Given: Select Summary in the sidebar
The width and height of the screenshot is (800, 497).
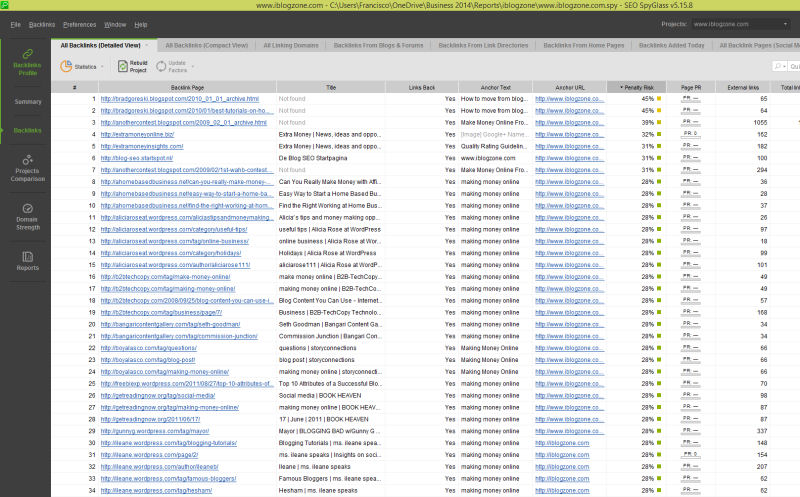Looking at the screenshot, I should (28, 102).
